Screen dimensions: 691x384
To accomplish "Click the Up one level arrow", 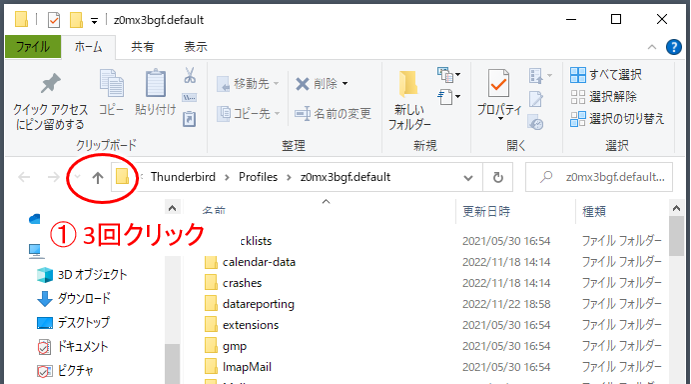I will (x=98, y=177).
